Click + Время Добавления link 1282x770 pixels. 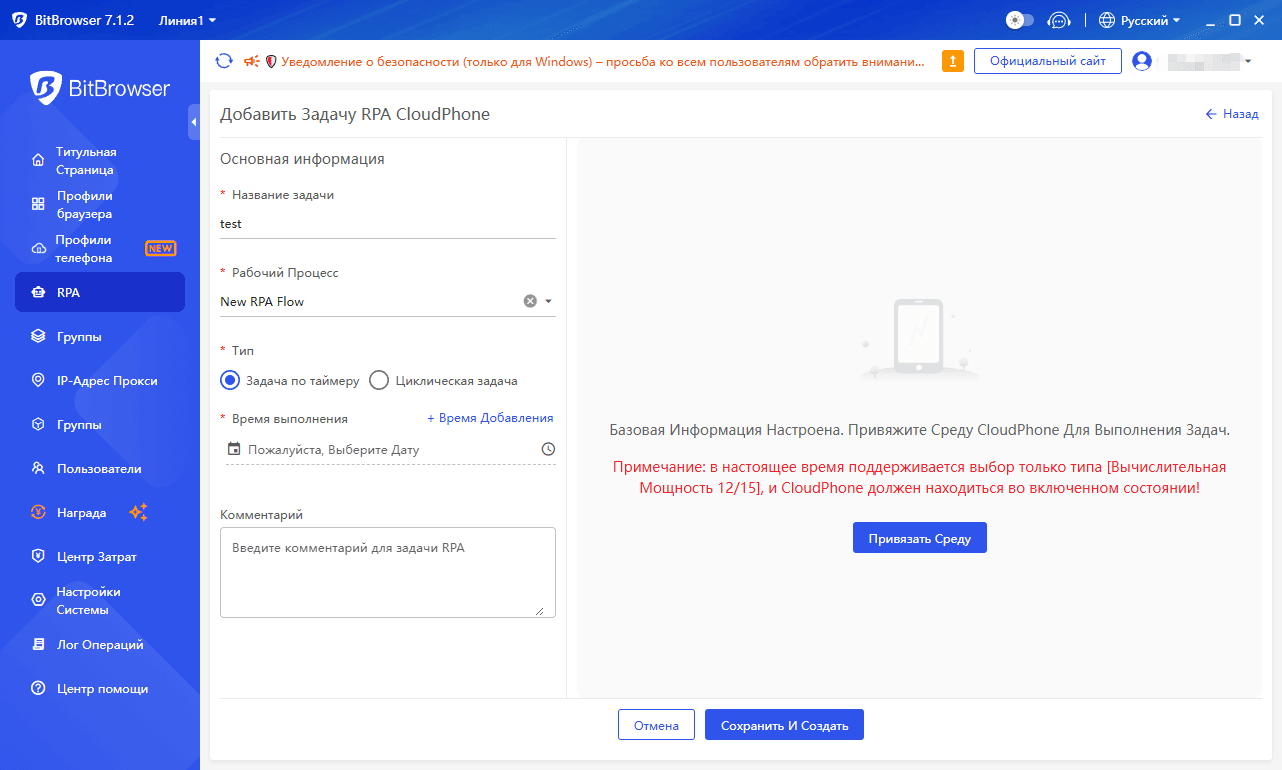[490, 418]
